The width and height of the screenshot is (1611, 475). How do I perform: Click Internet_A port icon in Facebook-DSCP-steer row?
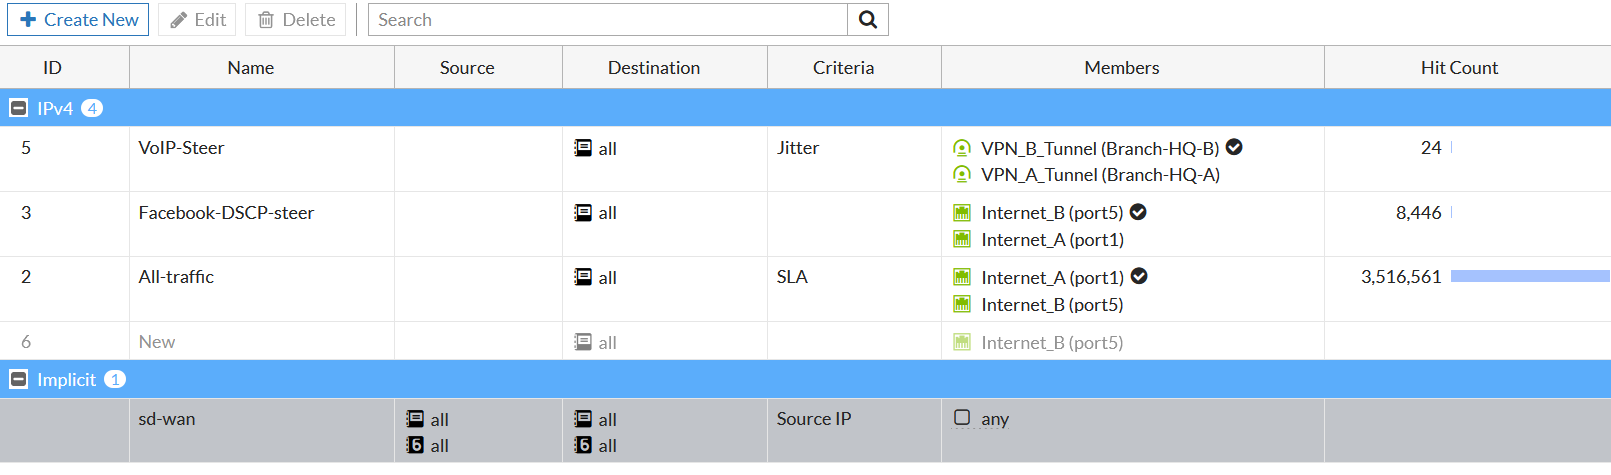point(962,240)
